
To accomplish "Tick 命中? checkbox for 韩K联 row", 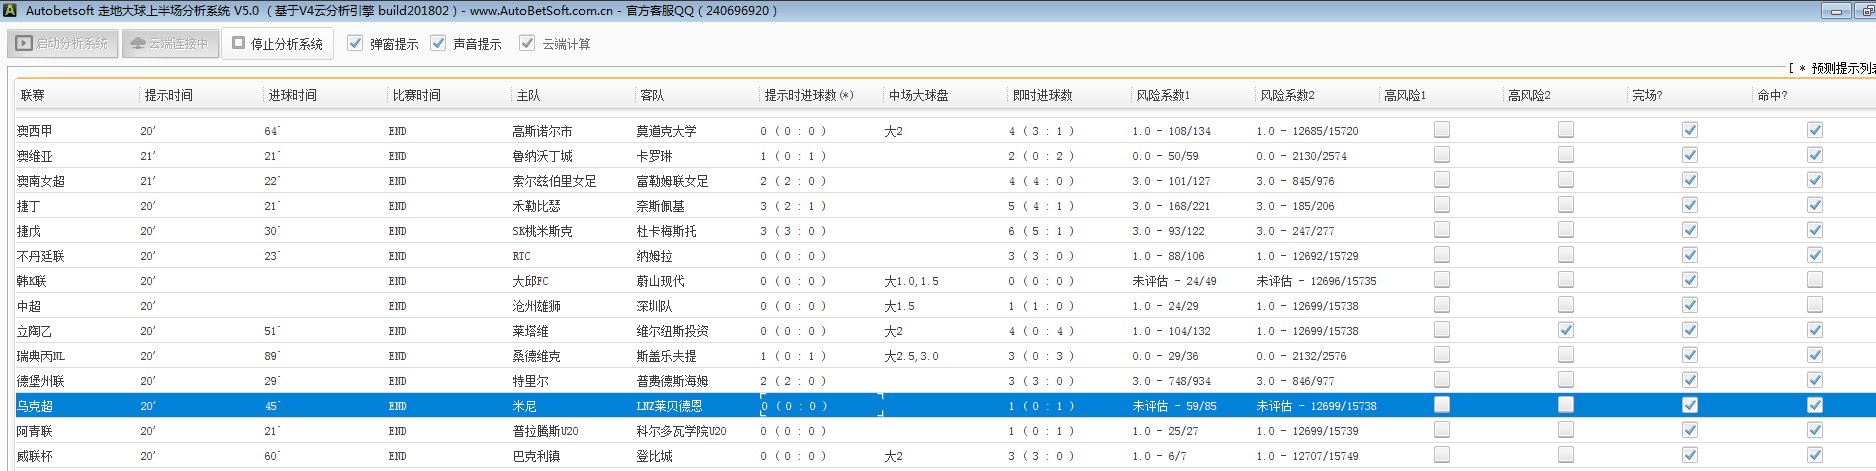I will coord(1814,280).
